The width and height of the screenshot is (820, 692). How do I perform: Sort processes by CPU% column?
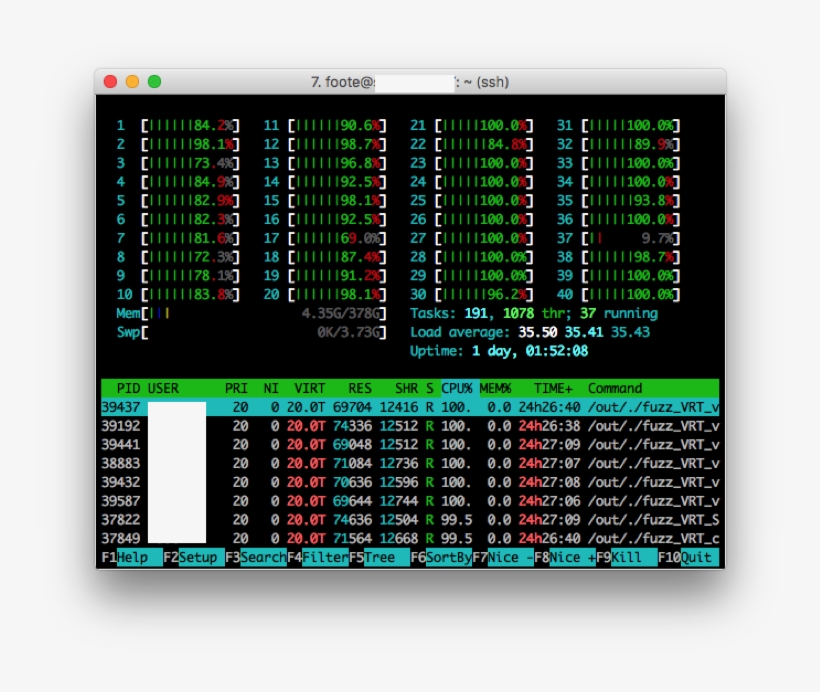[x=455, y=388]
